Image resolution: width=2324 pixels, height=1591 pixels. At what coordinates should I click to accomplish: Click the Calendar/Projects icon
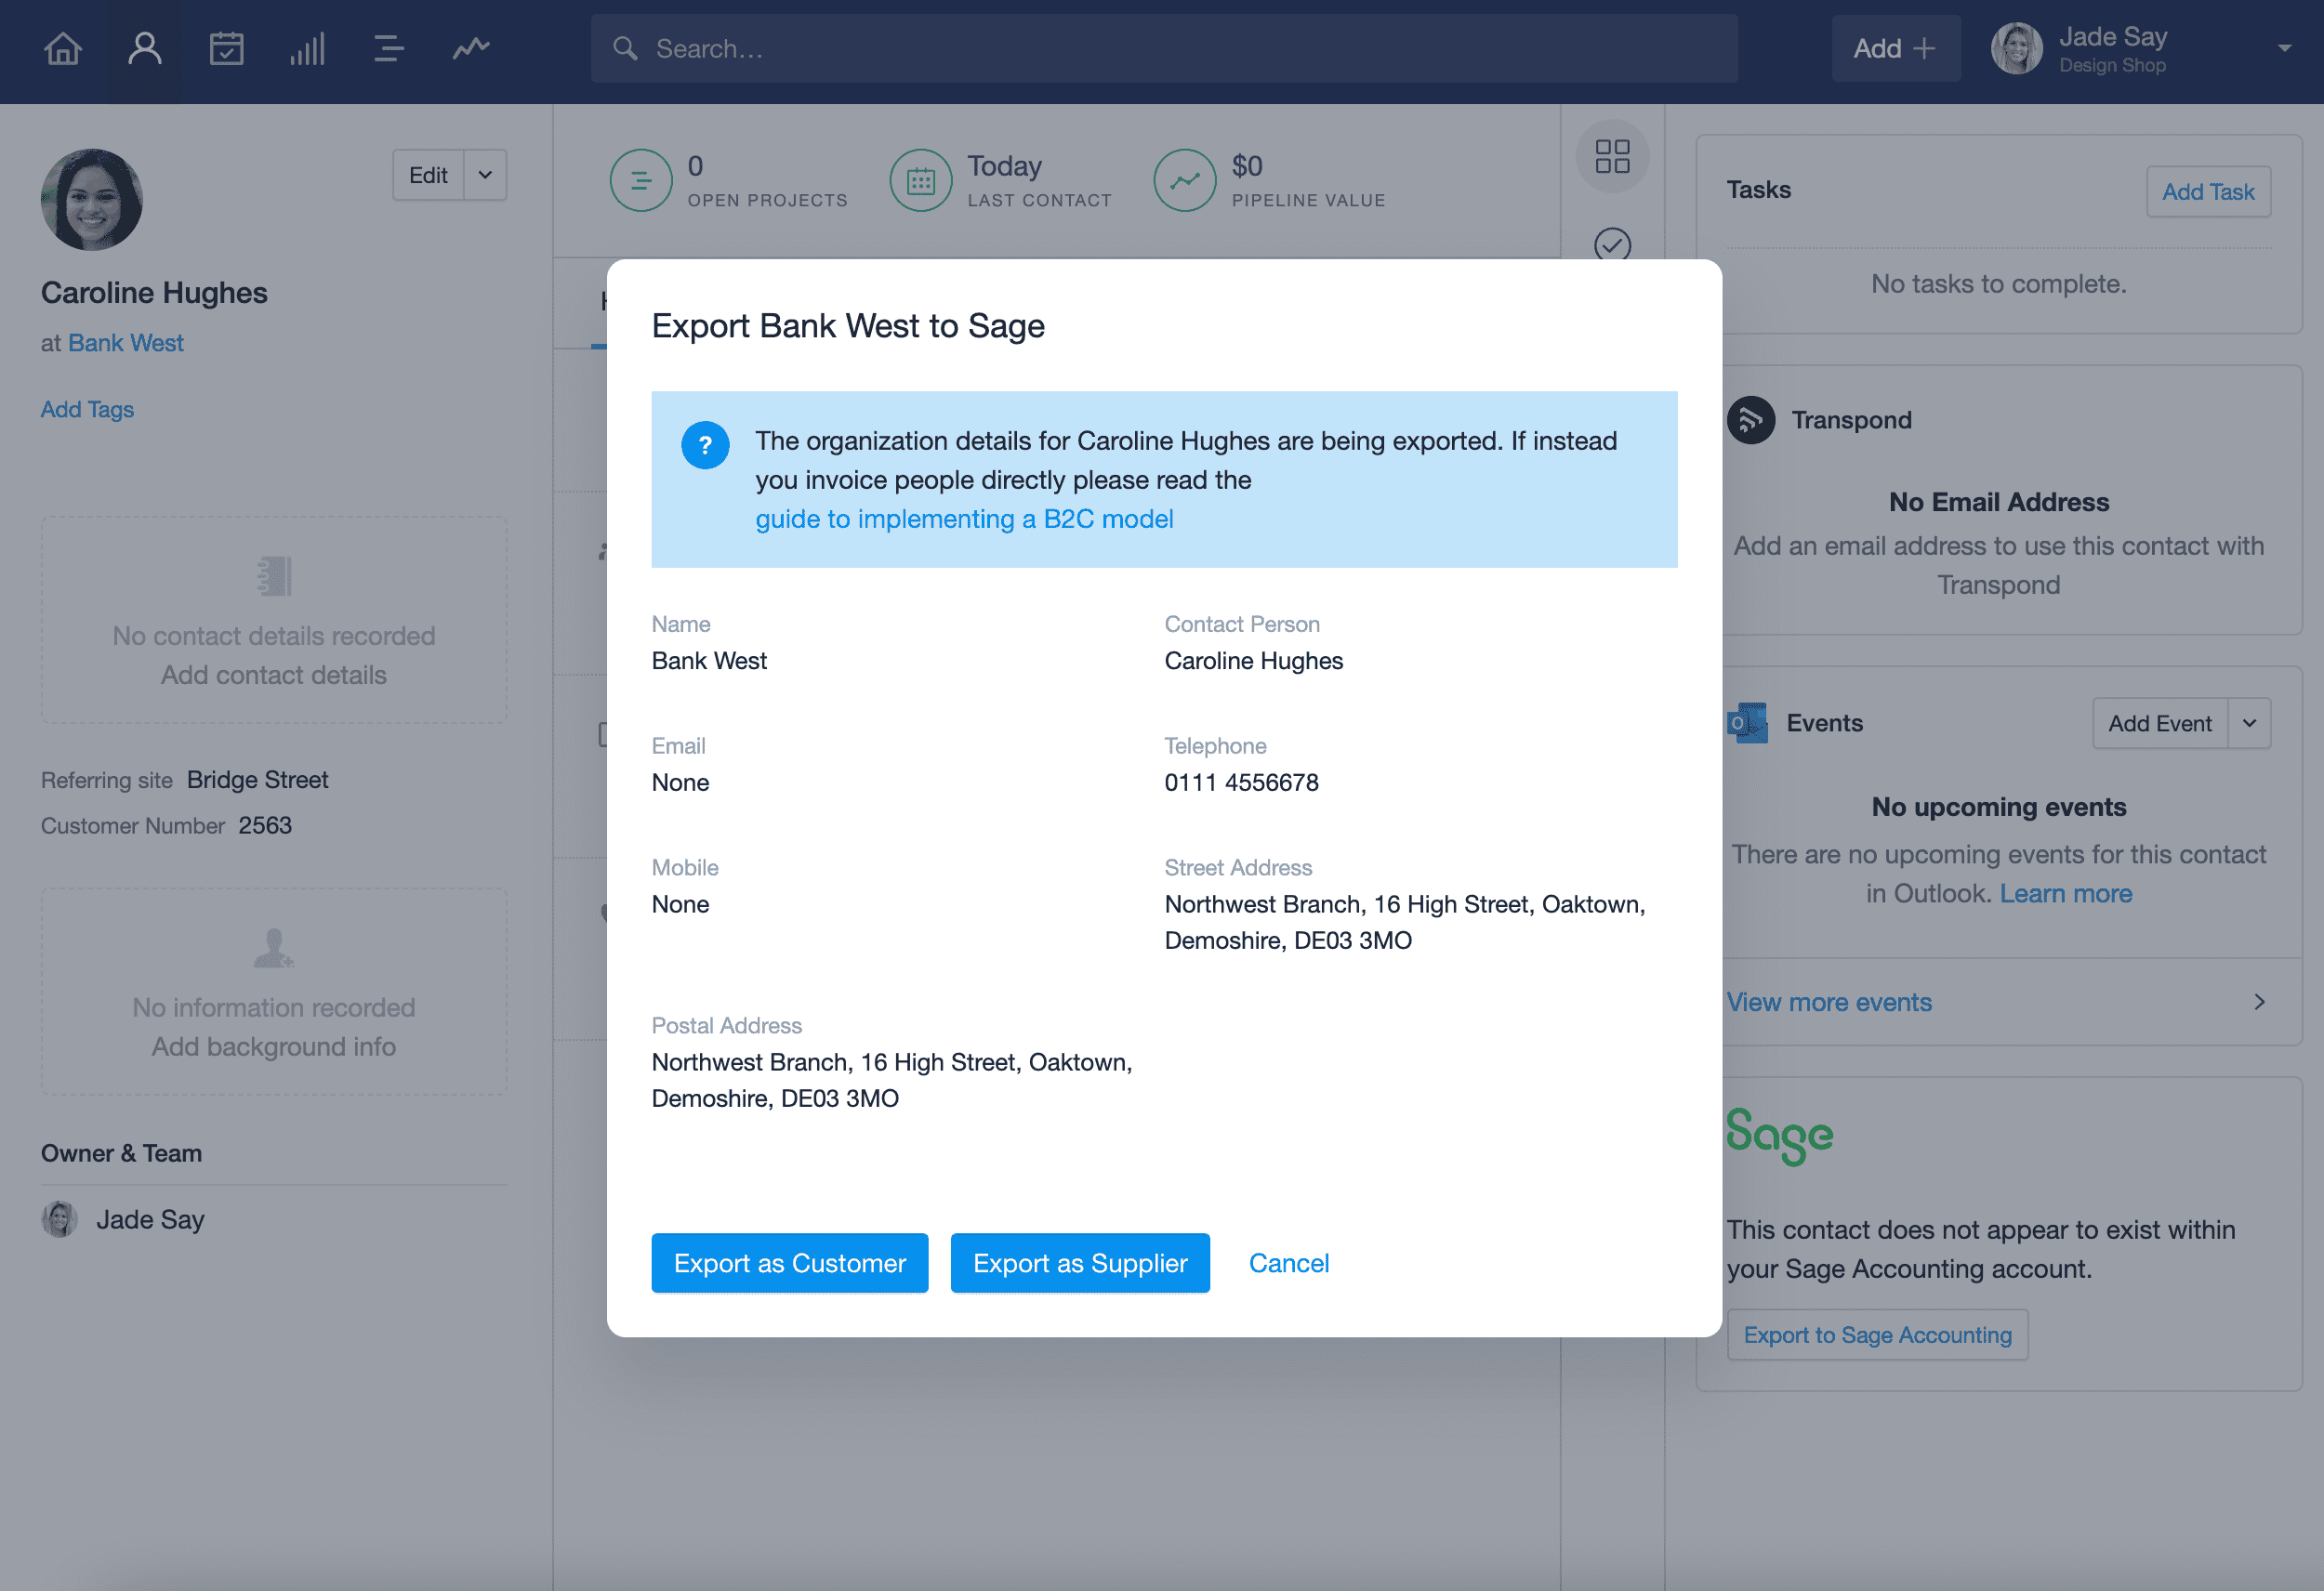[x=226, y=47]
